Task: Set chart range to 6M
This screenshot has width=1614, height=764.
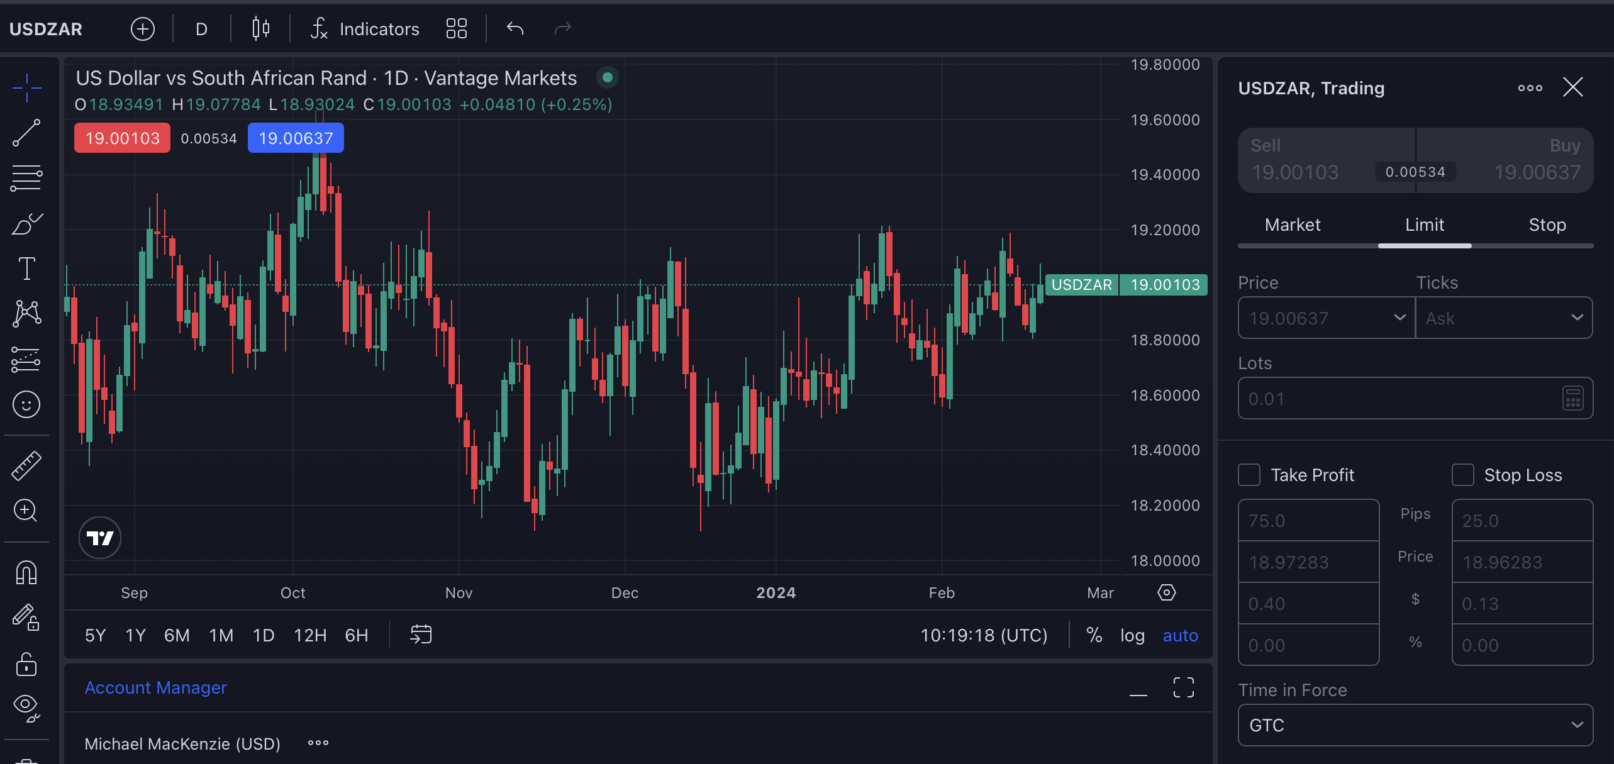Action: pos(177,635)
